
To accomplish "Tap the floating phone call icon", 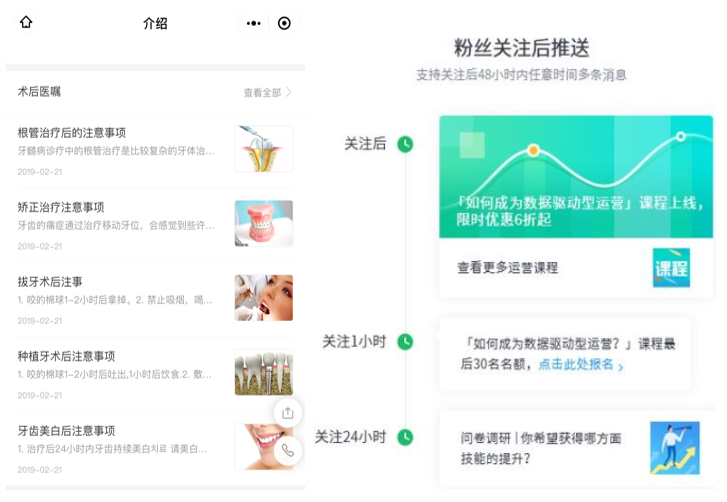I will (288, 450).
